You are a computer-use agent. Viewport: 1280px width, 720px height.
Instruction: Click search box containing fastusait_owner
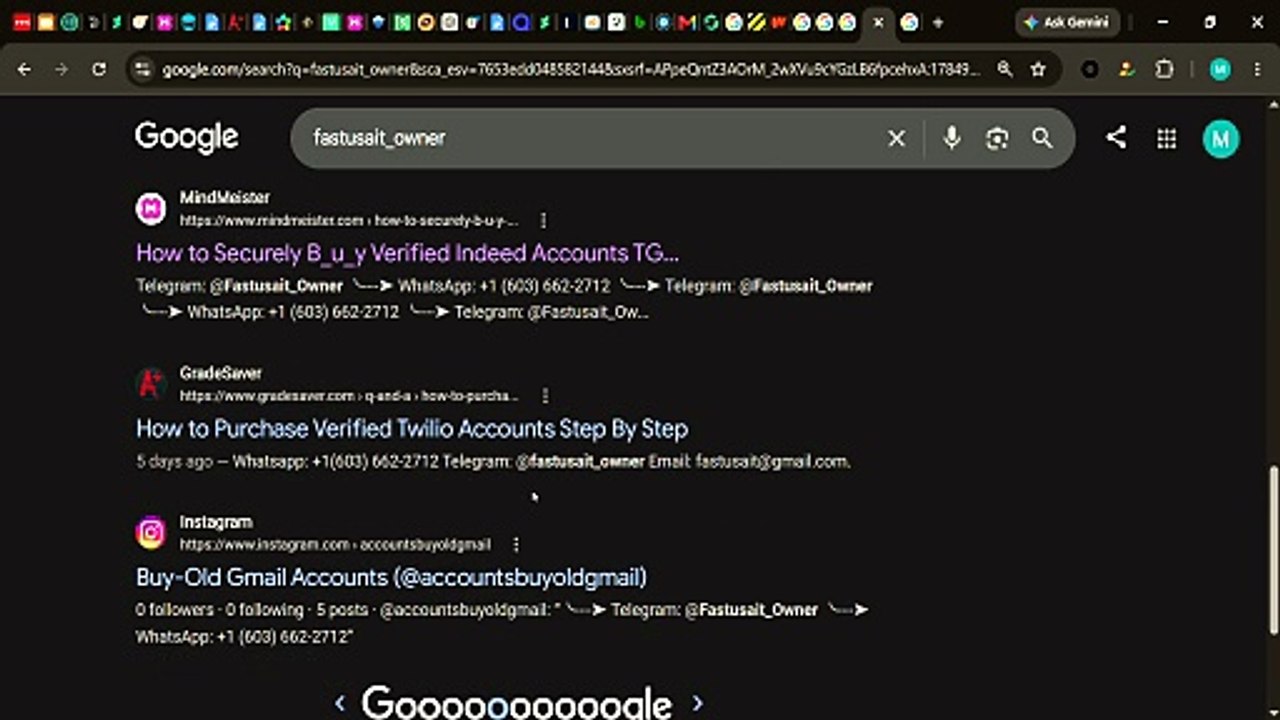pos(590,138)
